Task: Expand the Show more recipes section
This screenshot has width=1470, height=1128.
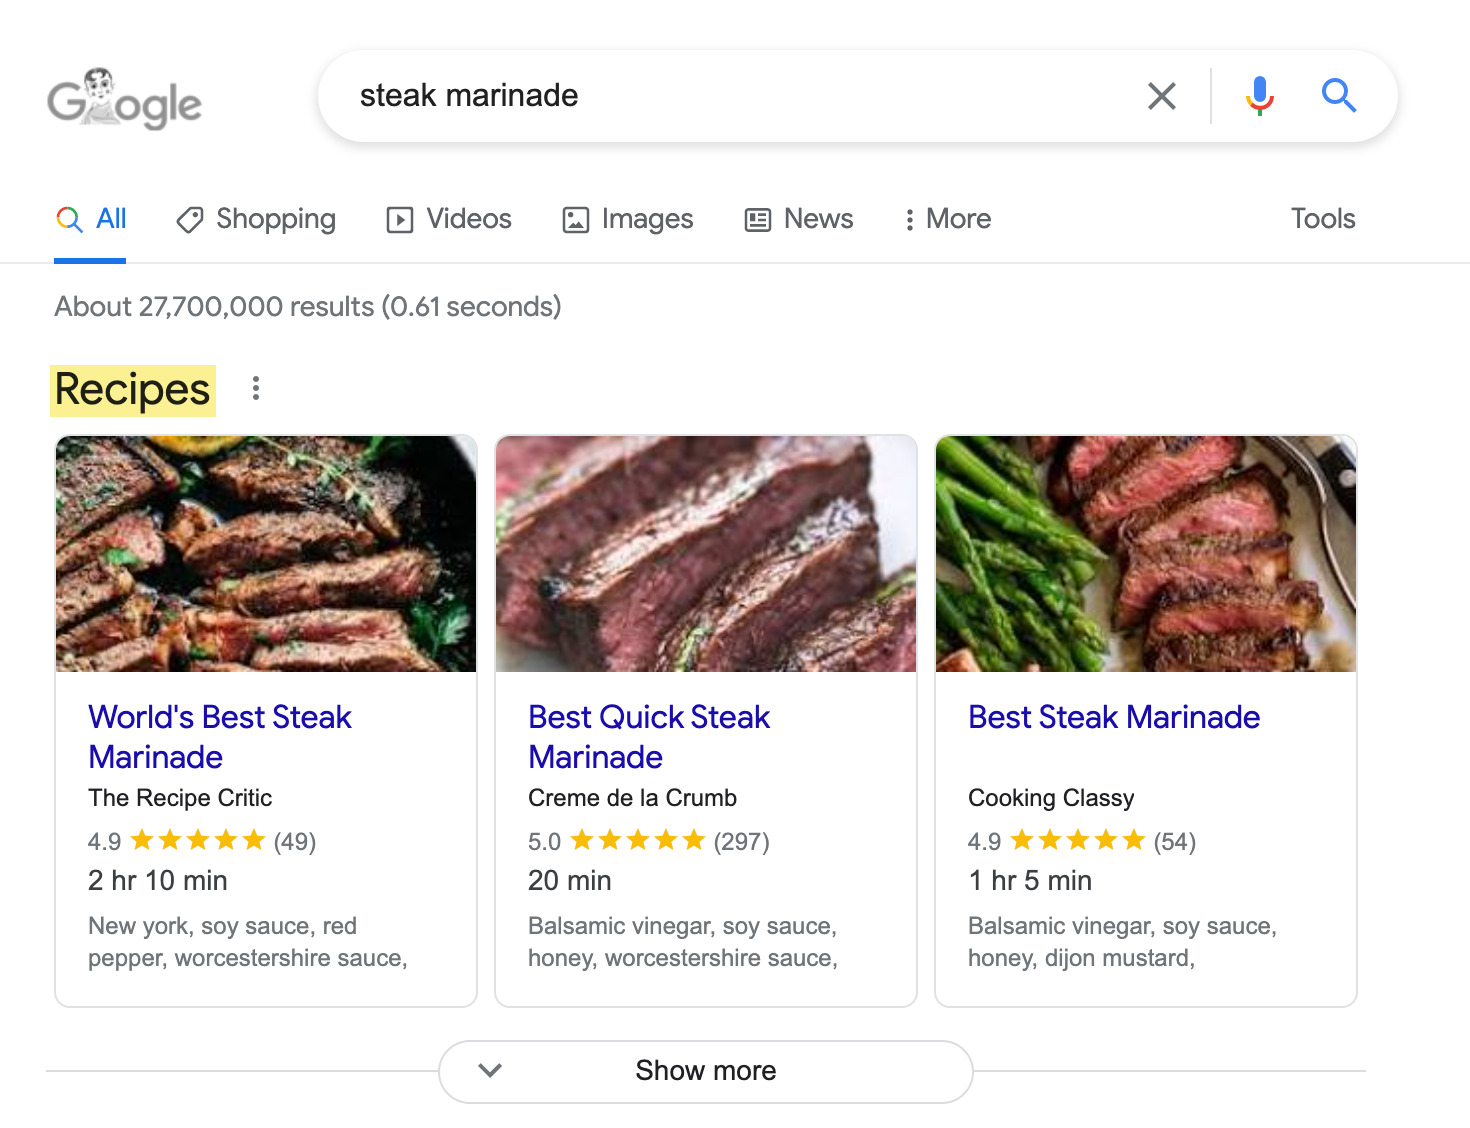Action: 705,1070
